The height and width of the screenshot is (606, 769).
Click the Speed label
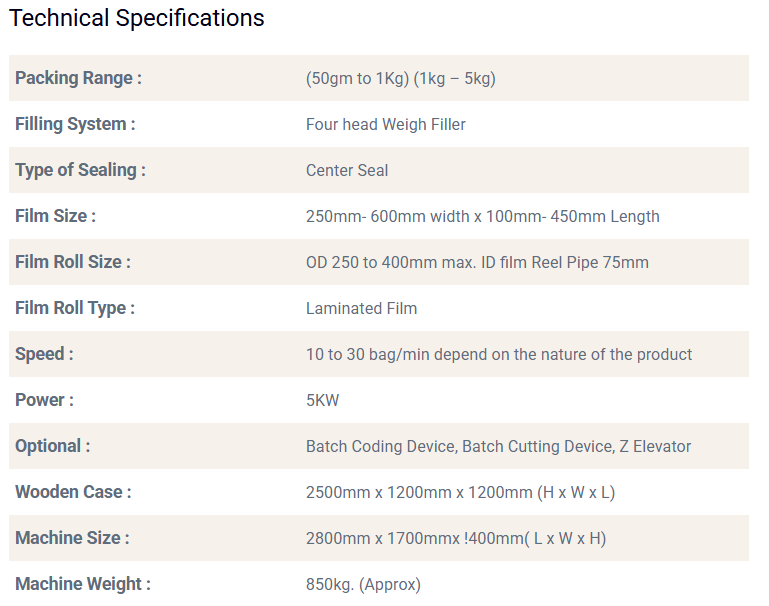coord(44,354)
